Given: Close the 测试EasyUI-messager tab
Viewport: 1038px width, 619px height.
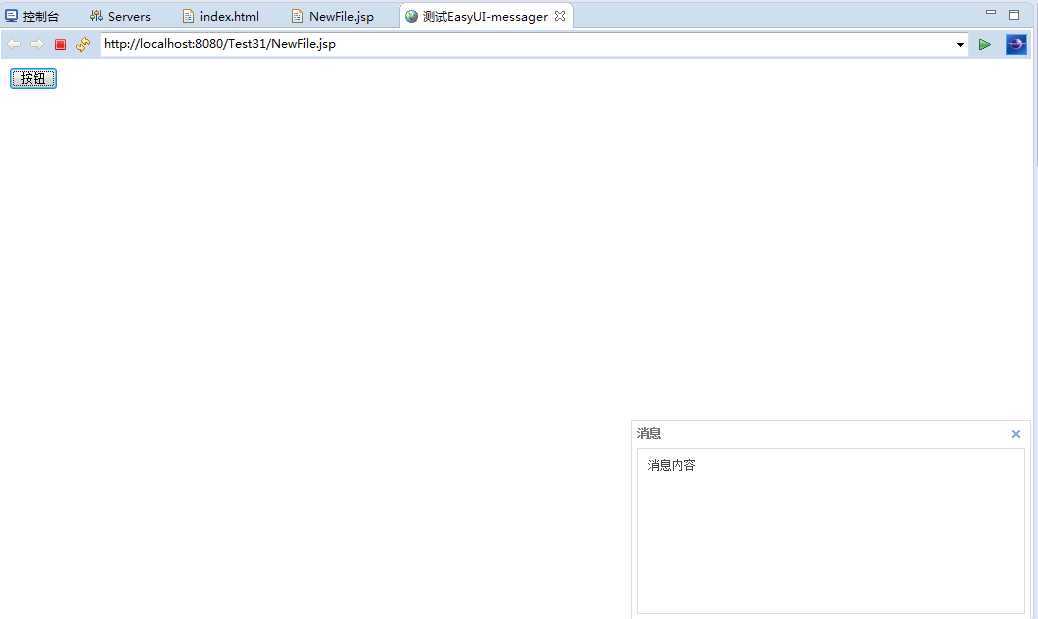Looking at the screenshot, I should (560, 16).
